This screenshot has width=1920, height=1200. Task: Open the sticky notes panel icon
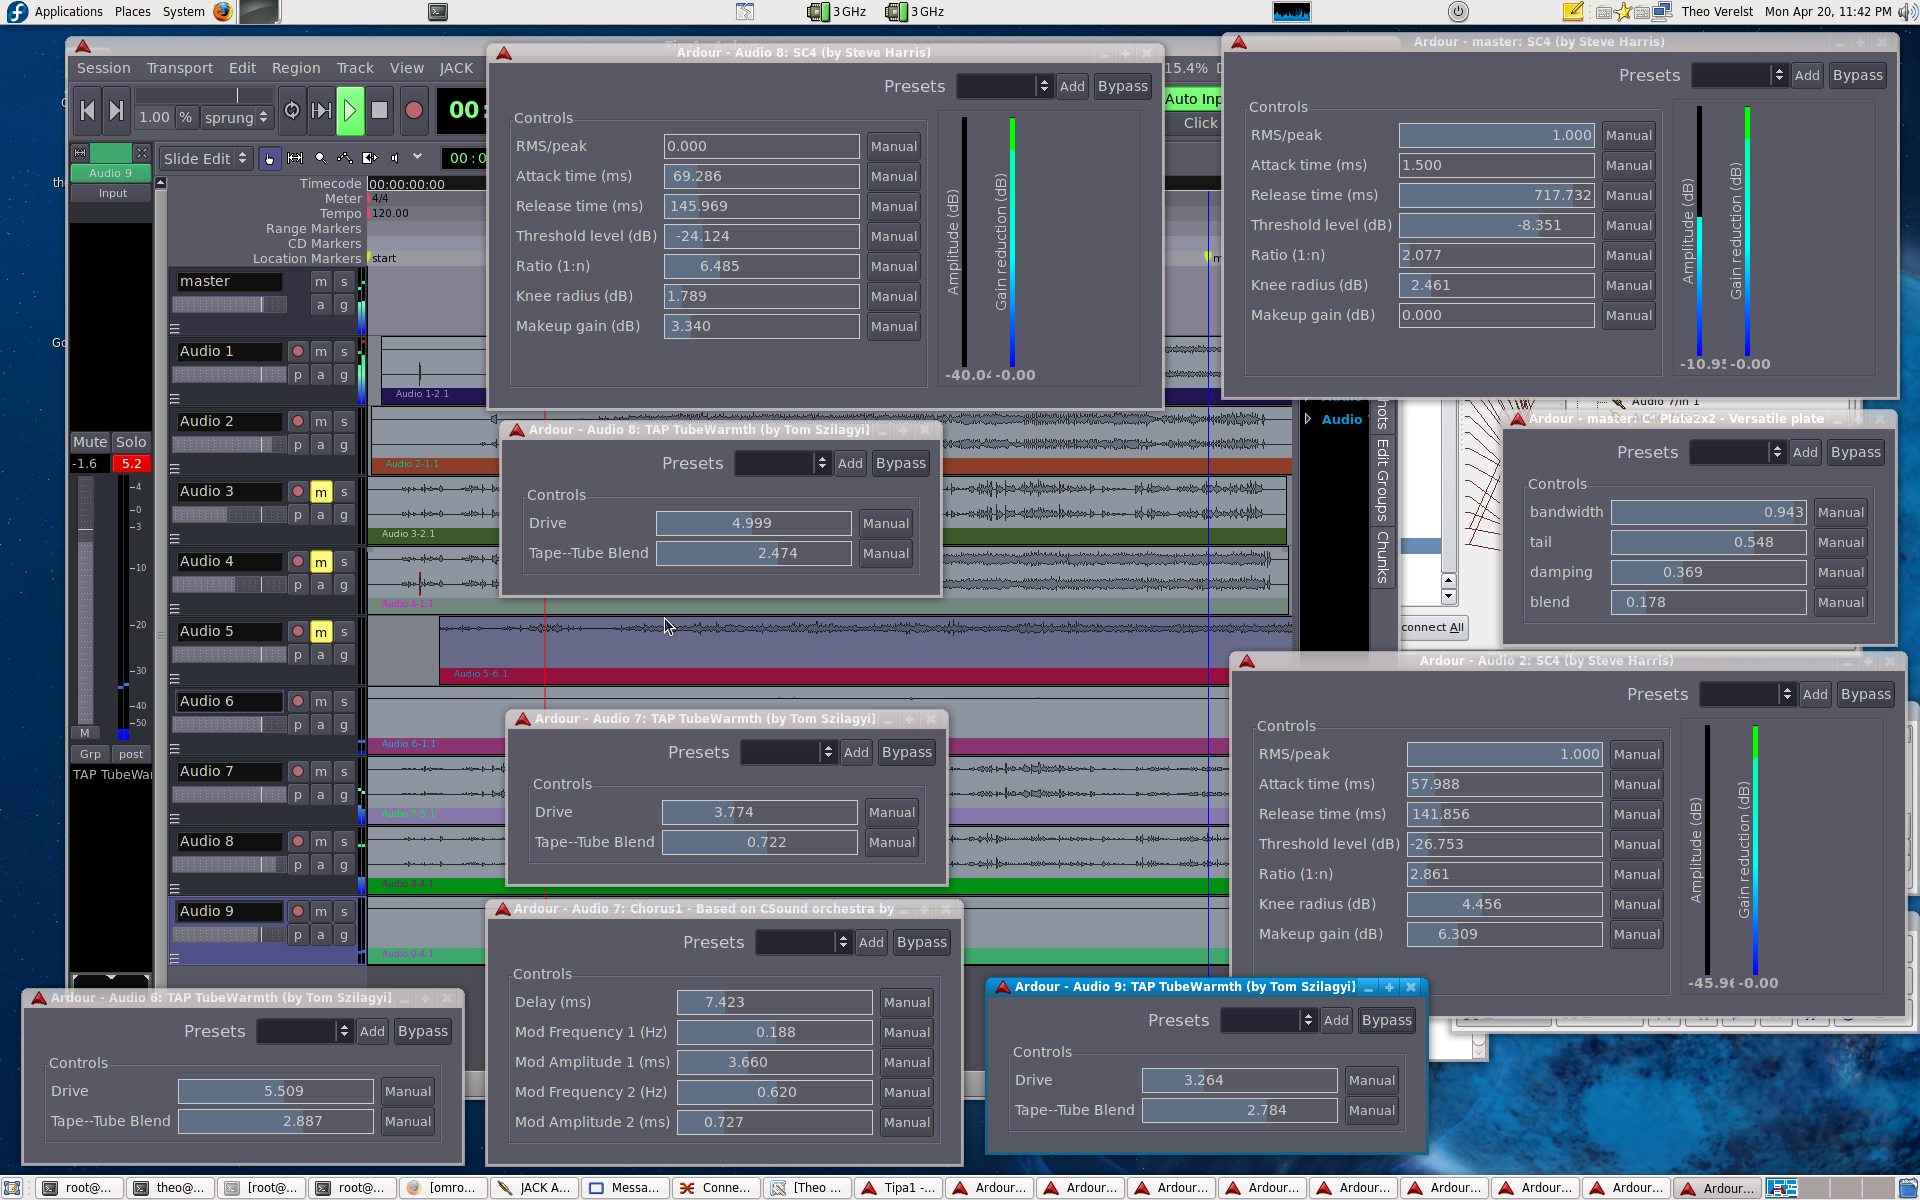click(x=1573, y=12)
